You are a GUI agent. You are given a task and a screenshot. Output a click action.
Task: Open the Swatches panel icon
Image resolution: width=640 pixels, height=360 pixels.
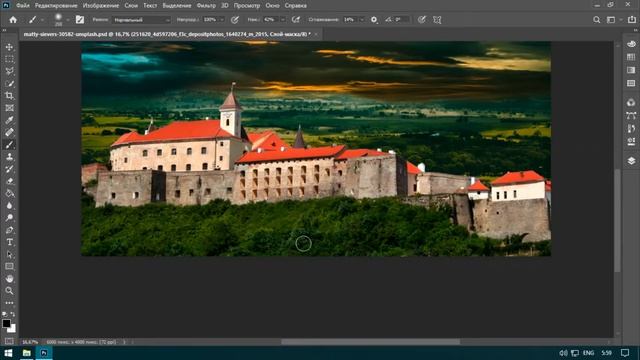[x=631, y=57]
